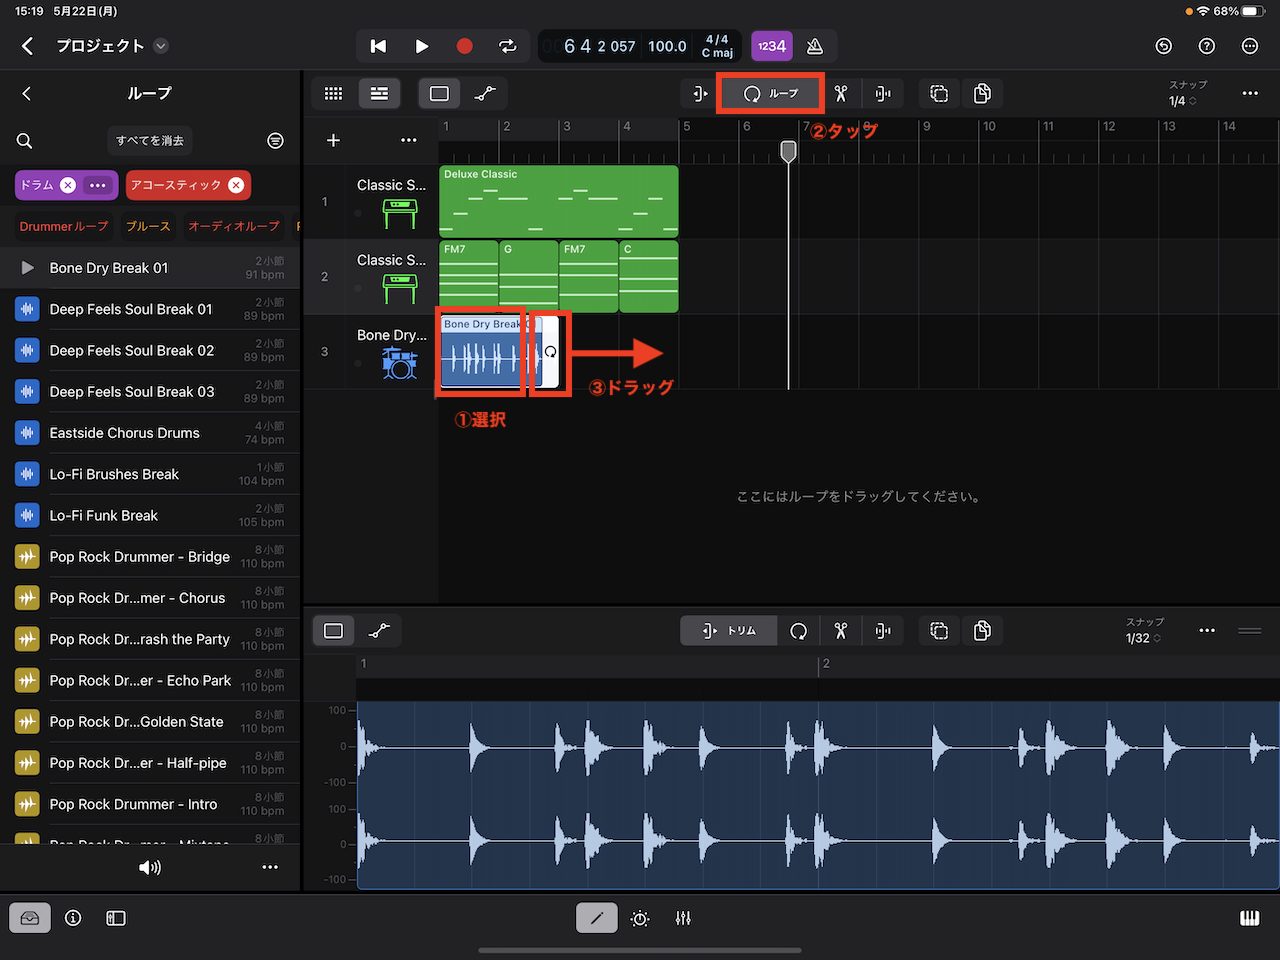The width and height of the screenshot is (1280, 960).
Task: Switch to the grid view icon
Action: (334, 93)
